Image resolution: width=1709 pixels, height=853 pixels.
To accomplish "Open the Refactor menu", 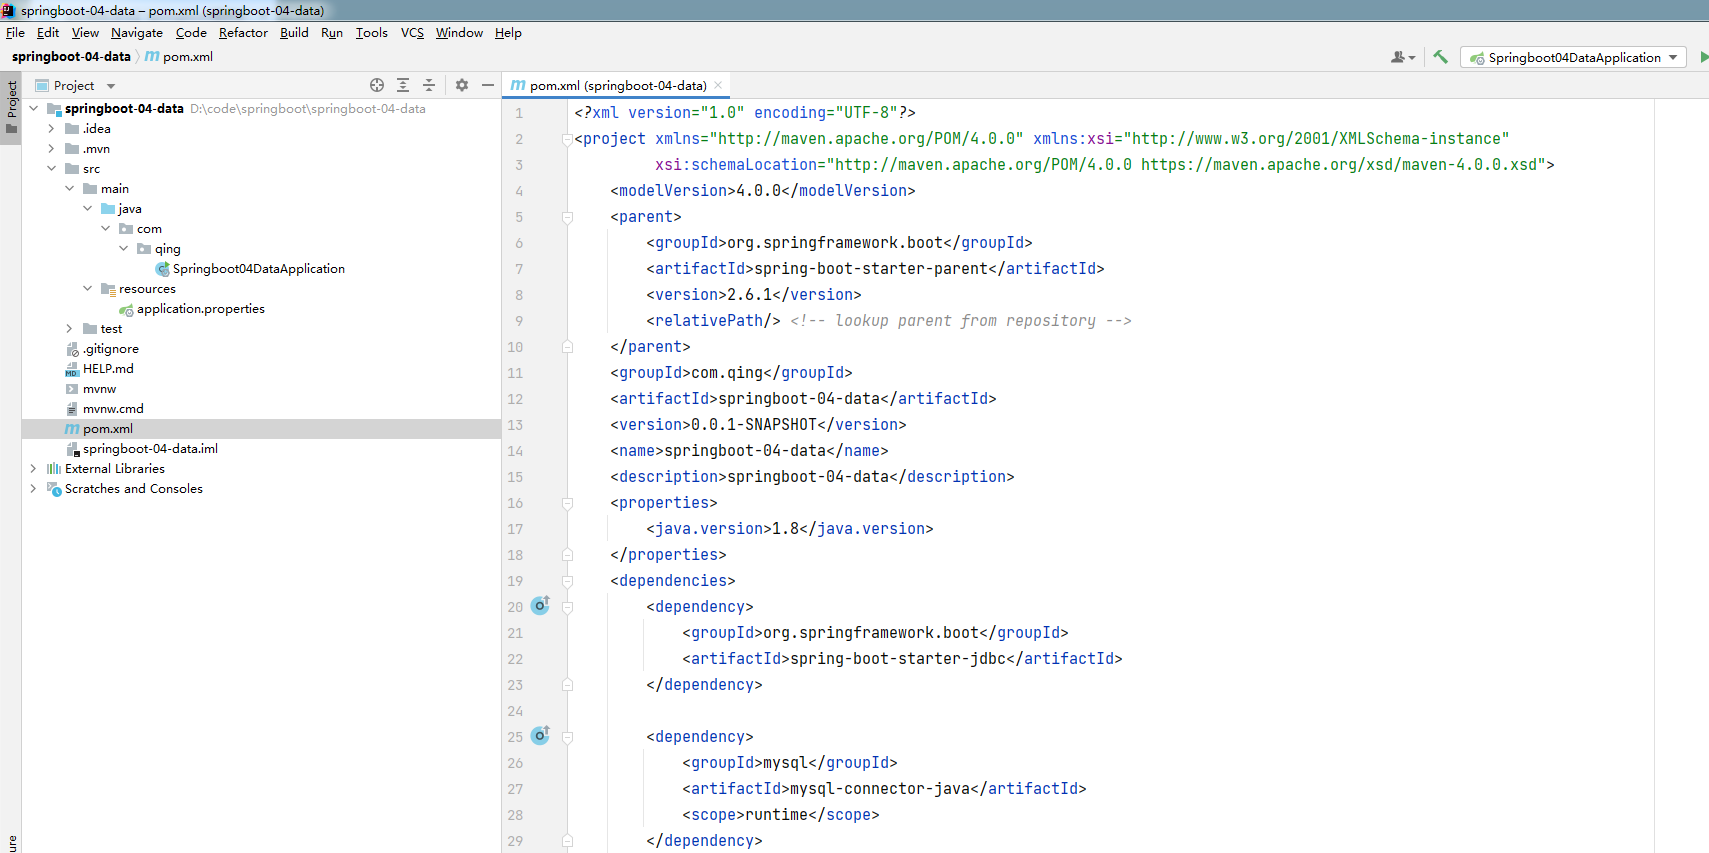I will [243, 33].
